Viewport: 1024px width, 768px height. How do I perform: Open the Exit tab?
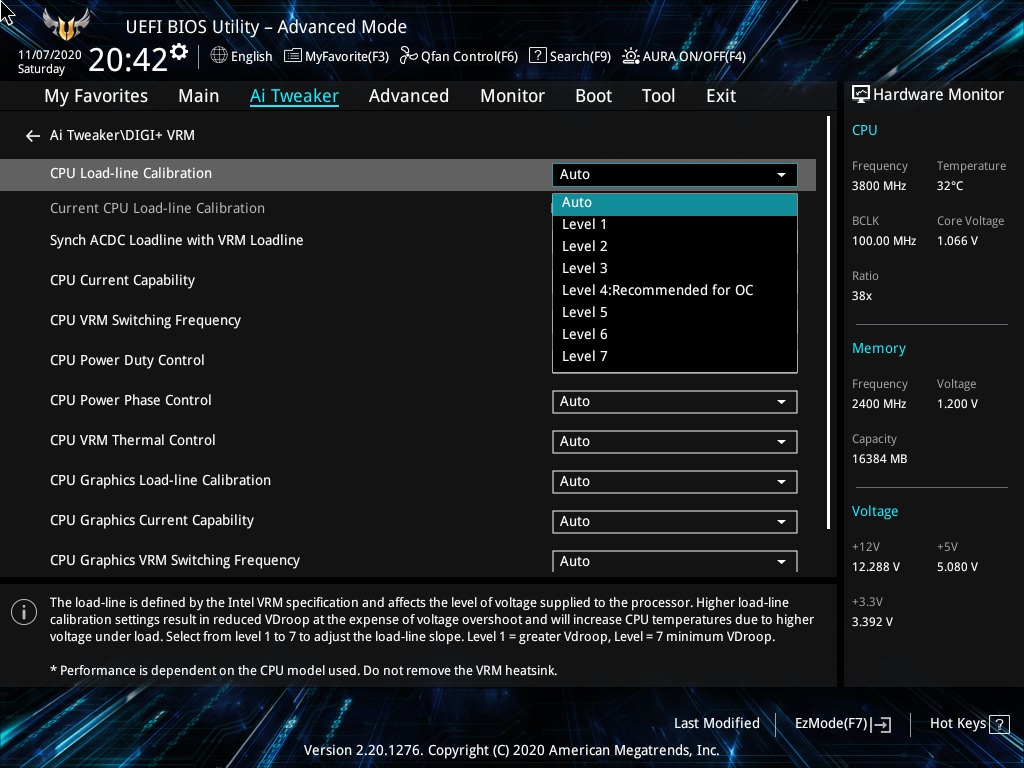721,96
